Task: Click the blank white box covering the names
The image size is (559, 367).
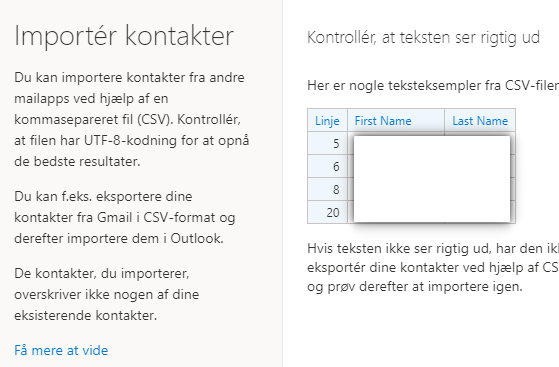Action: coord(432,179)
